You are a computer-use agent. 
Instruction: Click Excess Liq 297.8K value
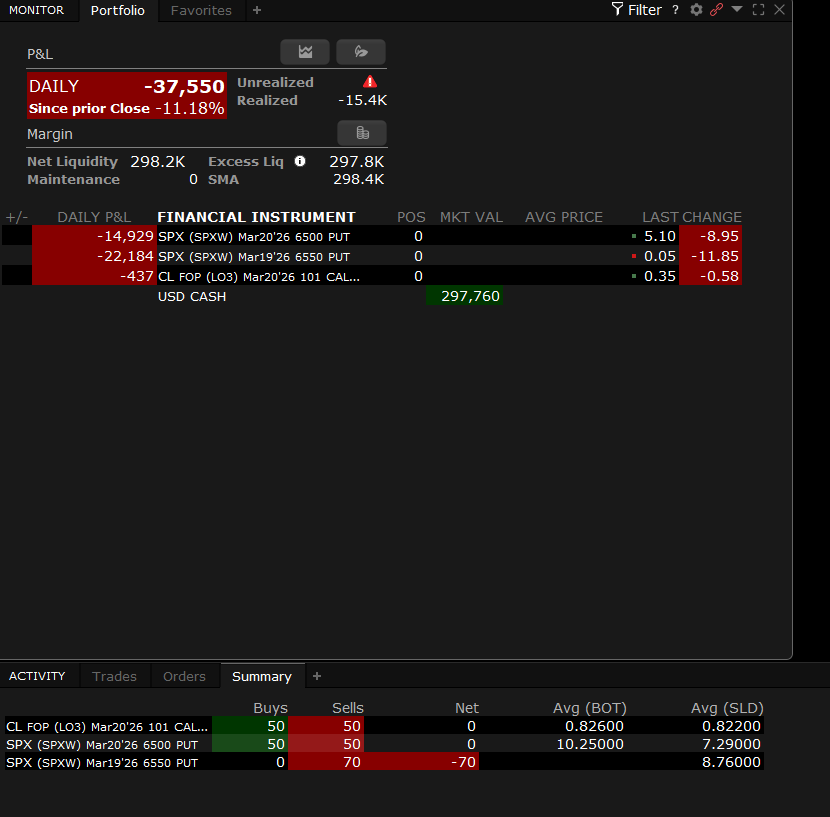click(x=357, y=161)
